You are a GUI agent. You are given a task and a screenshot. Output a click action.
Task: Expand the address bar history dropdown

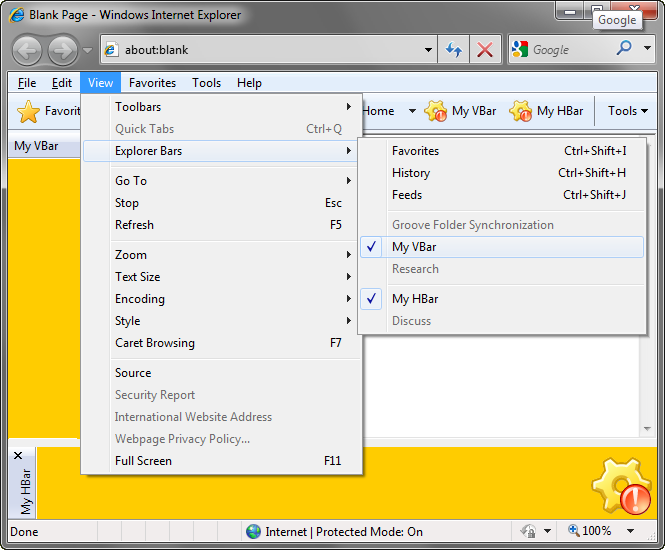point(428,50)
